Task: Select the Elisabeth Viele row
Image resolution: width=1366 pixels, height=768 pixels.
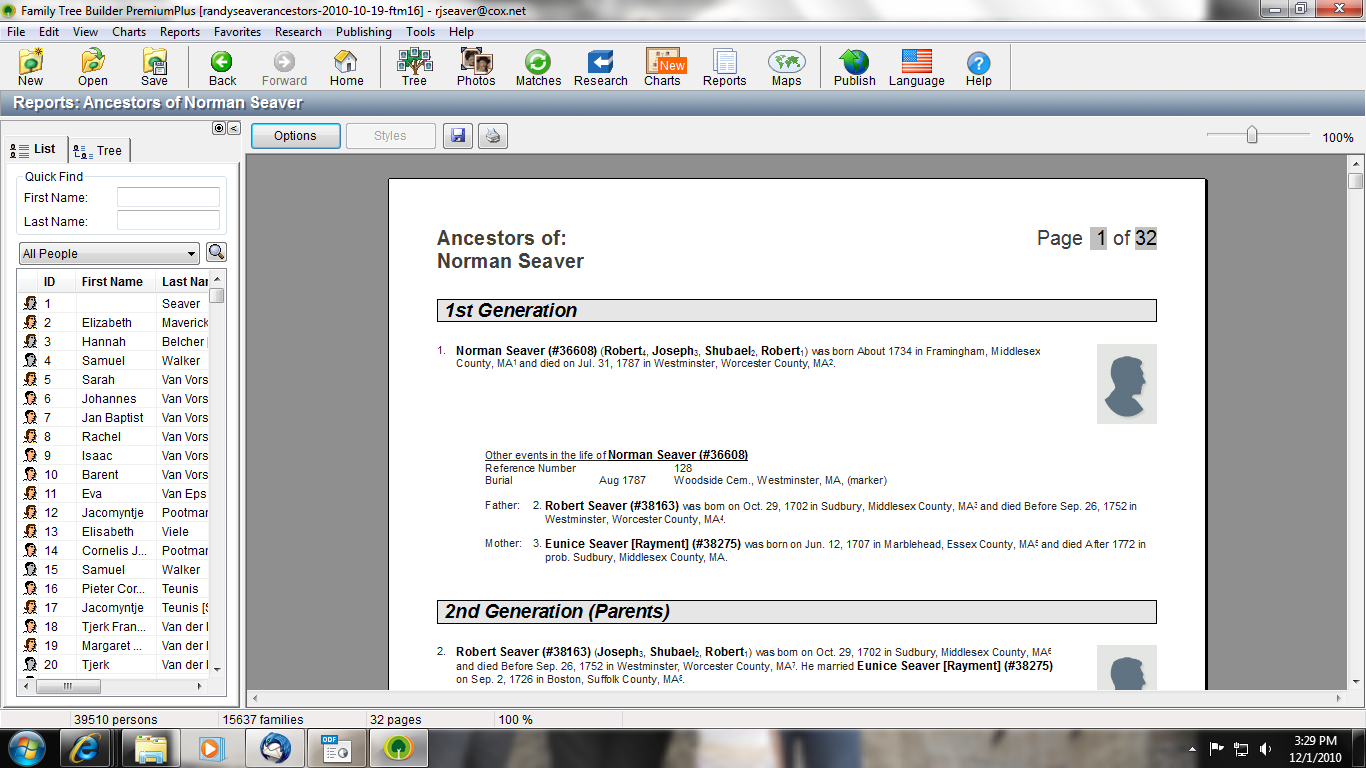Action: point(115,531)
